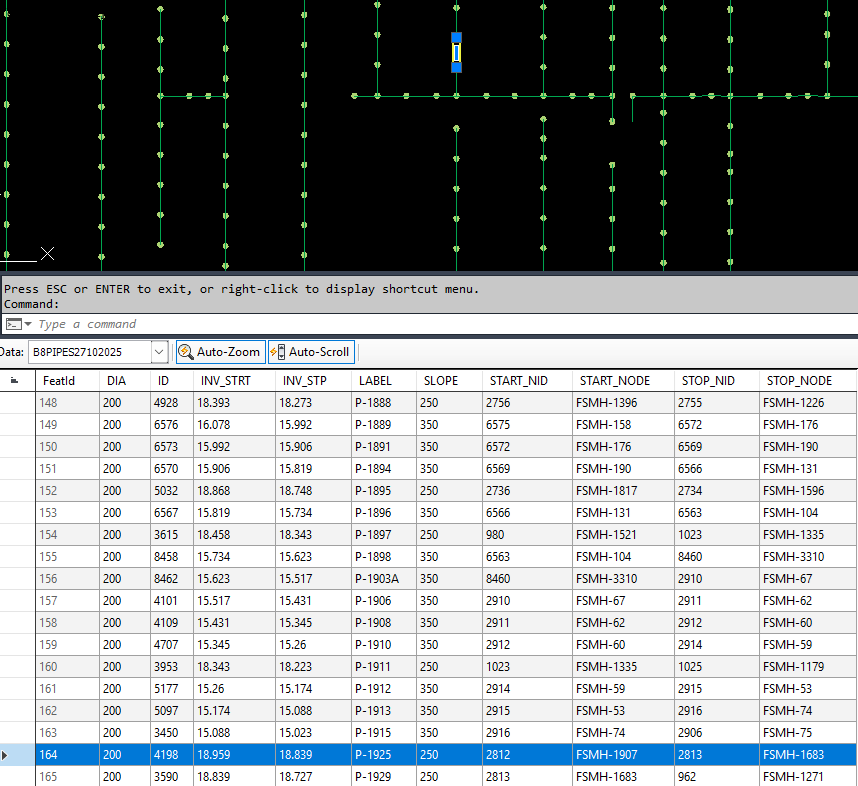Toggle the Auto-Scroll button

[311, 352]
